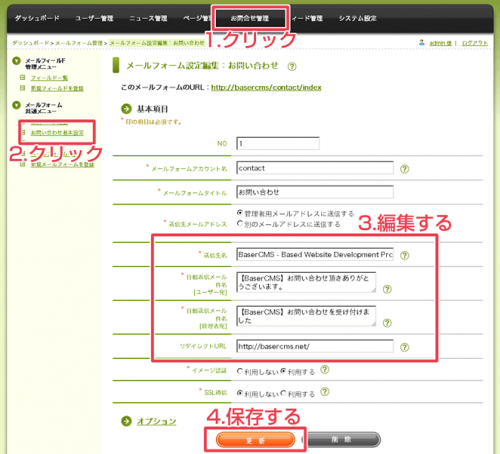Select send to another mail address radio
Image resolution: width=500 pixels, height=454 pixels.
[x=240, y=223]
